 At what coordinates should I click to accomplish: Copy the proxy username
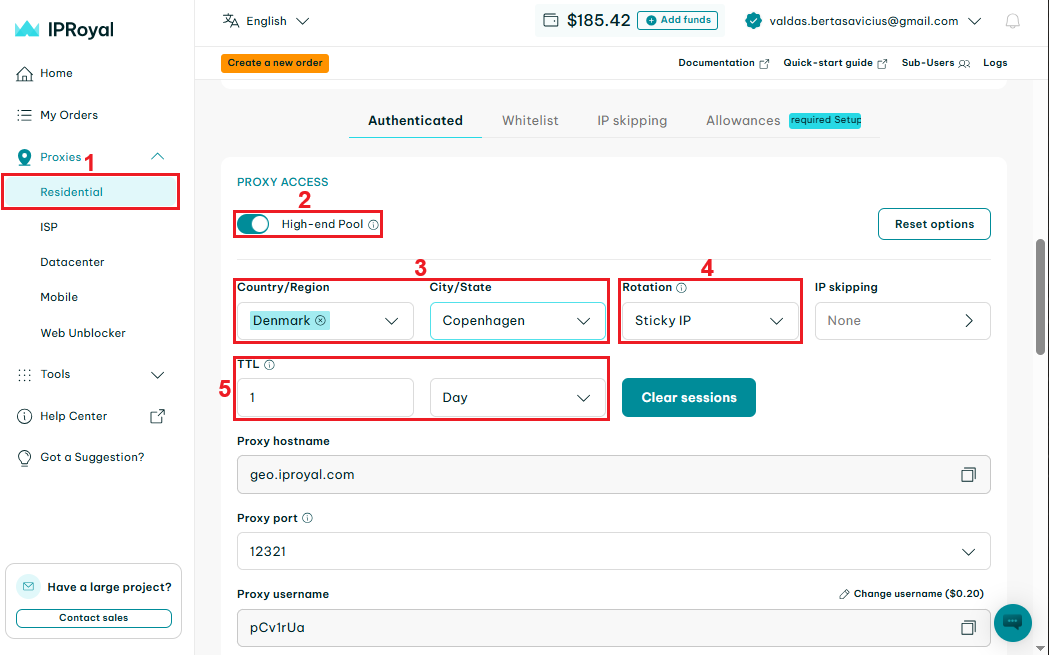point(968,628)
